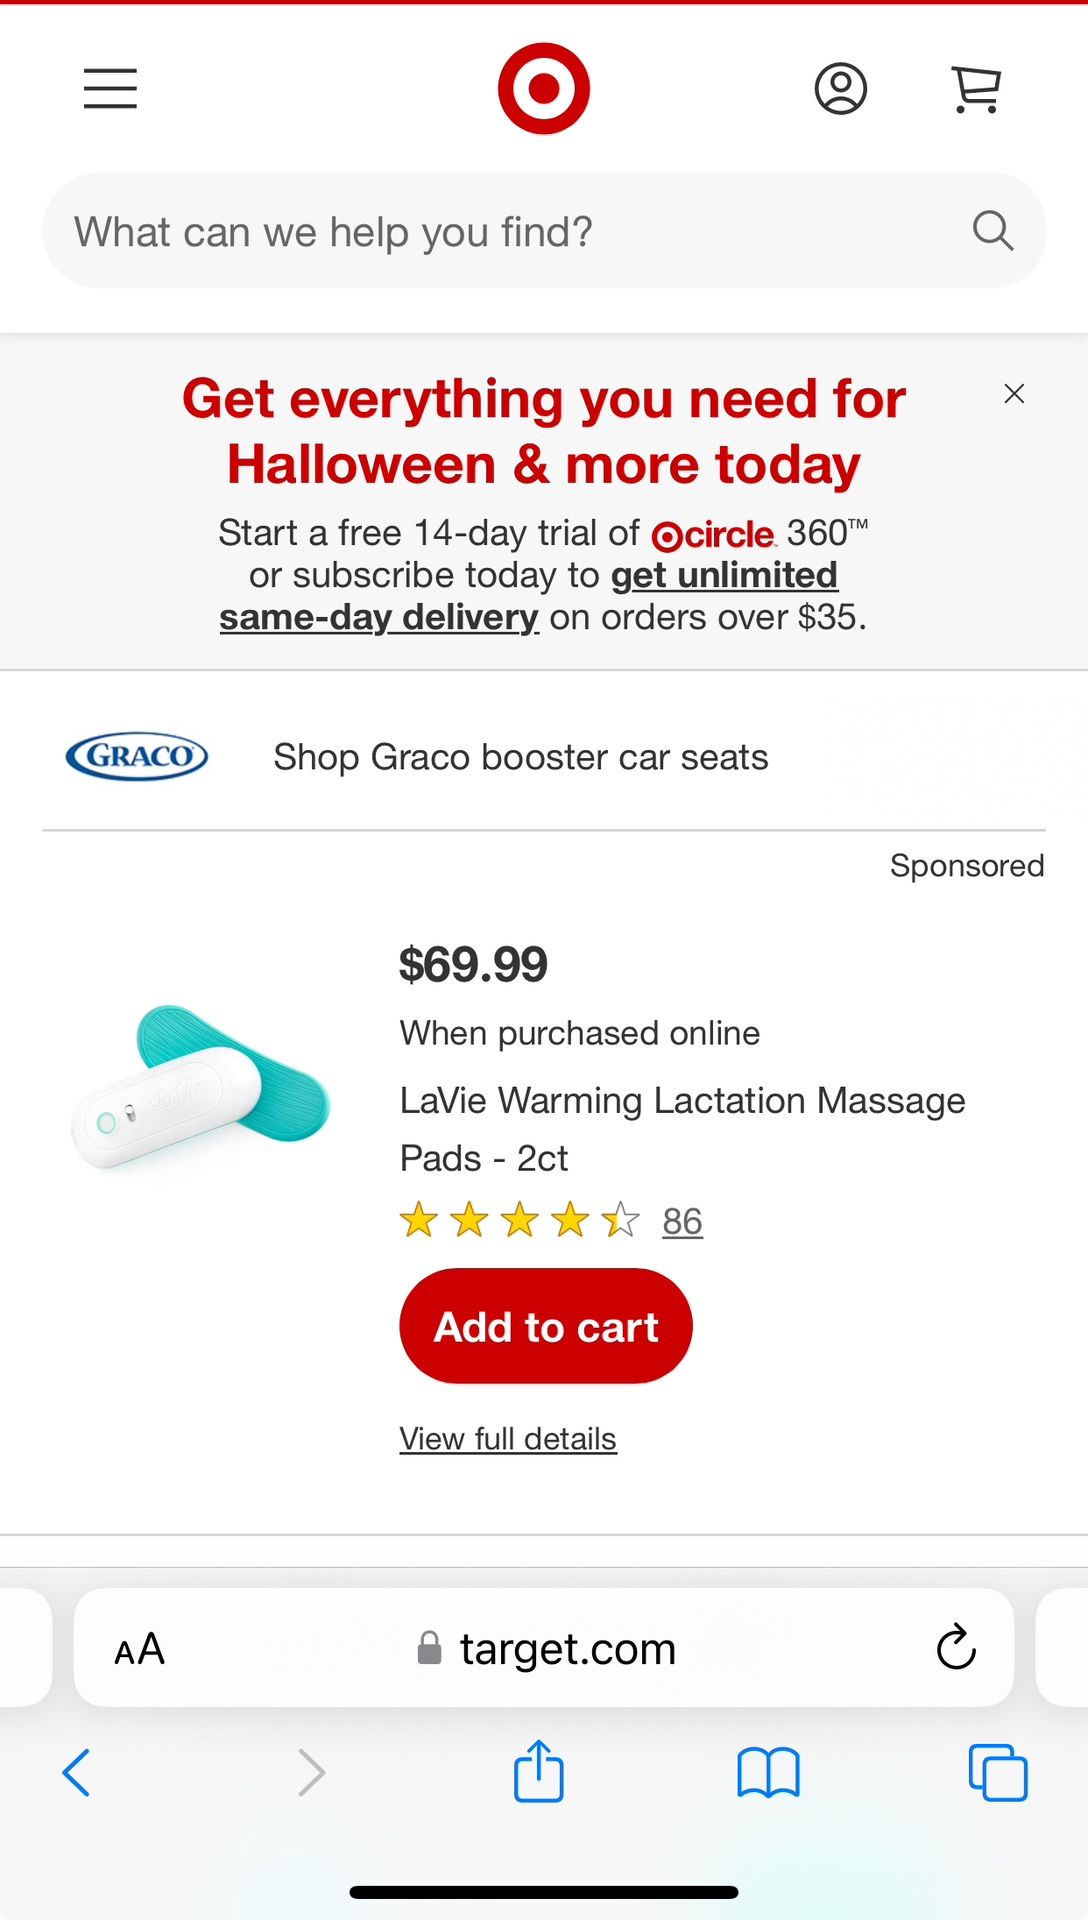
Task: Open the account profile icon
Action: (840, 89)
